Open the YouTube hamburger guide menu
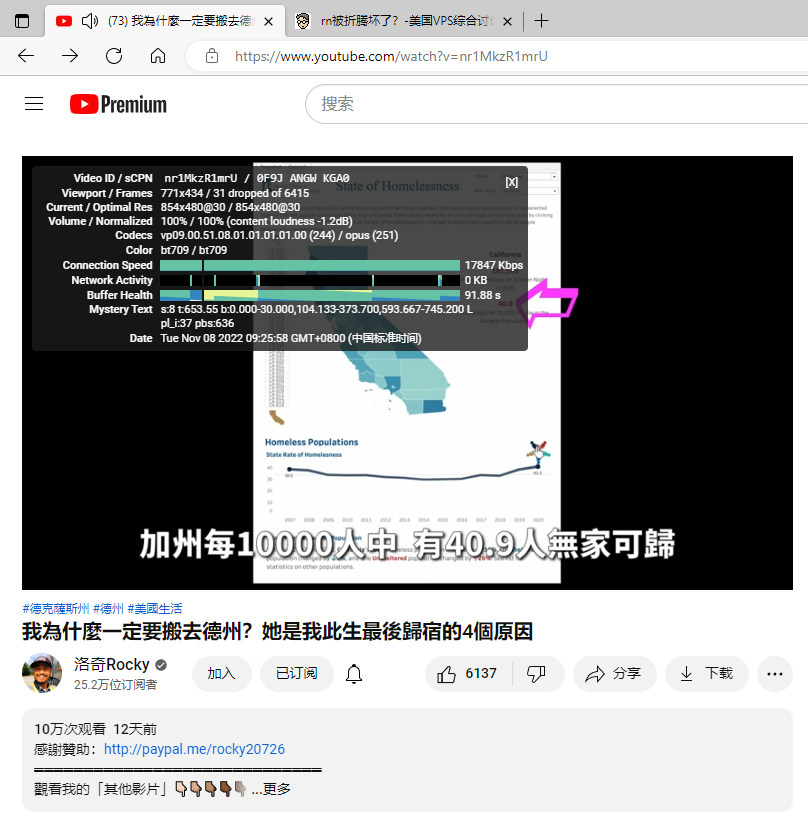The height and width of the screenshot is (823, 808). point(34,104)
